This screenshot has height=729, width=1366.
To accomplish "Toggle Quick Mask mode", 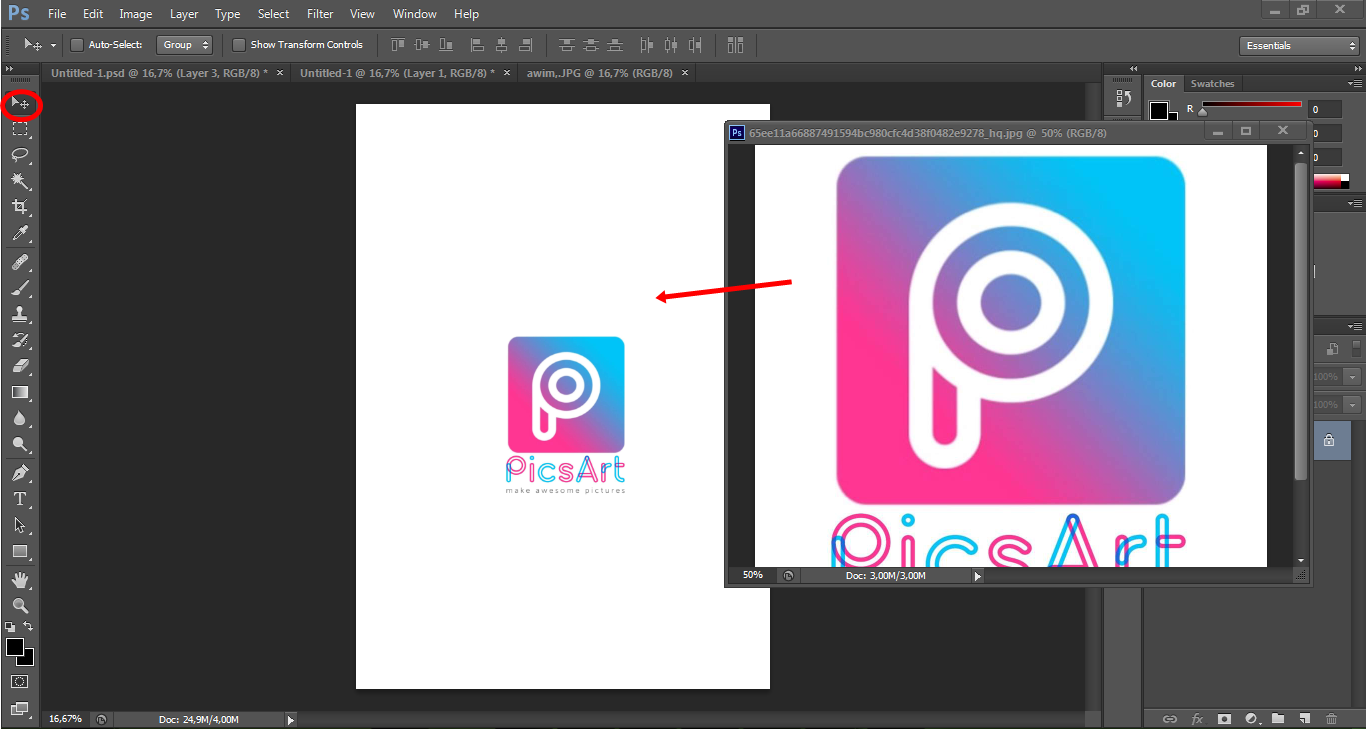I will pos(20,682).
